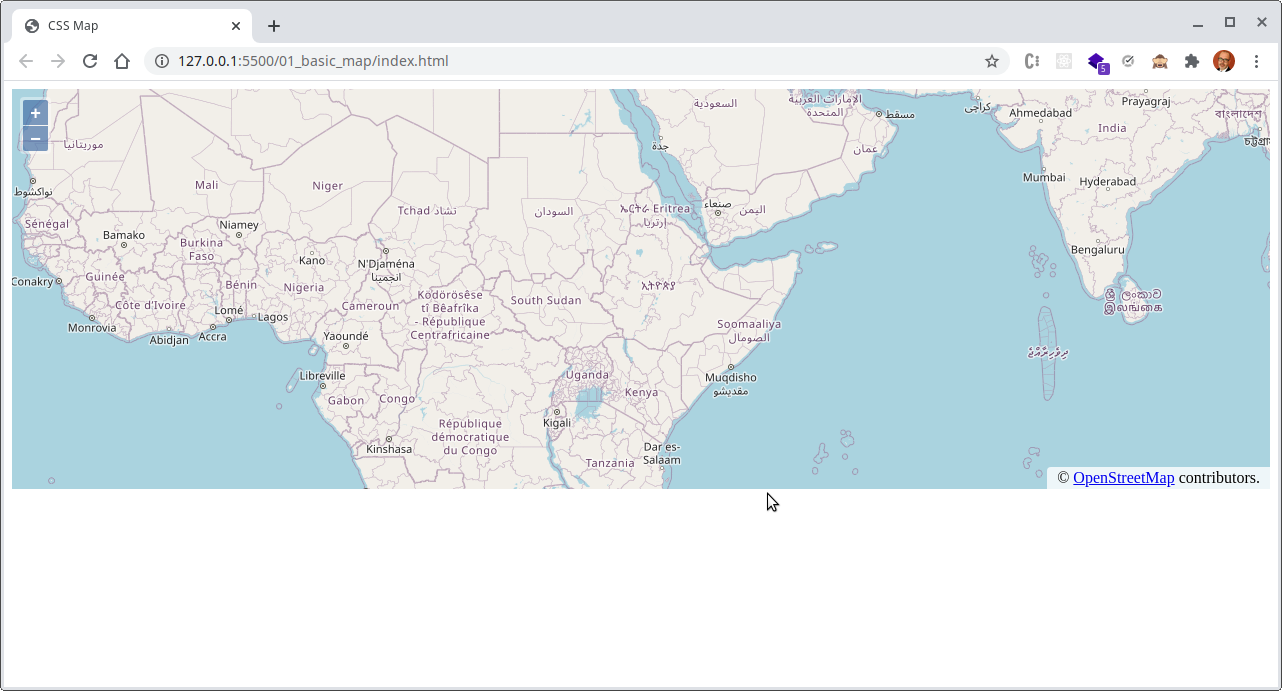Select the CSS Map tab

120,26
